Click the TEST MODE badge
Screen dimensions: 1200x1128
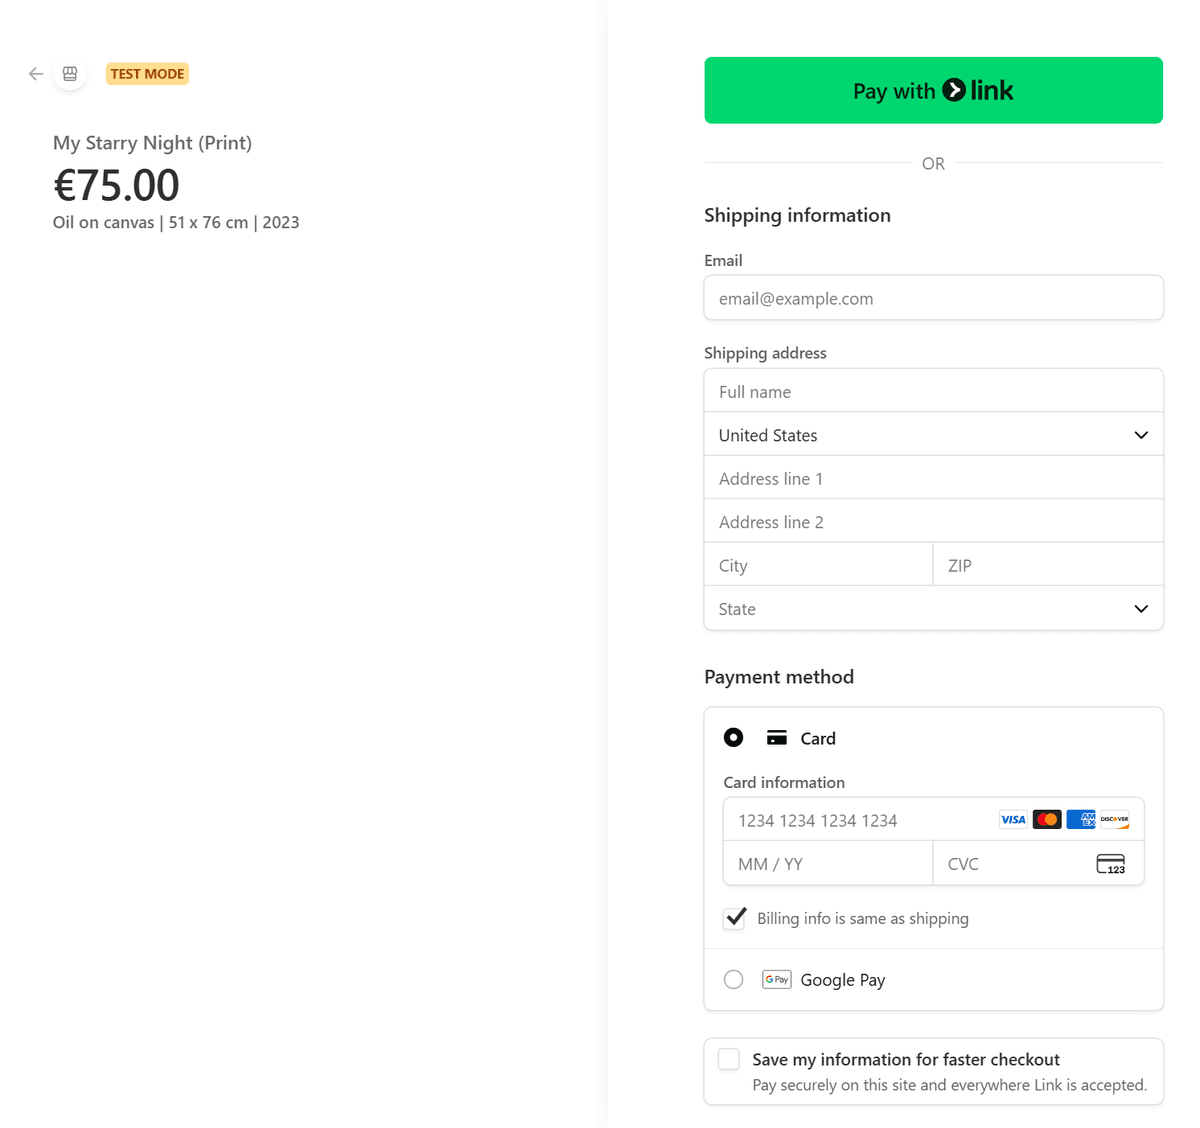147,73
